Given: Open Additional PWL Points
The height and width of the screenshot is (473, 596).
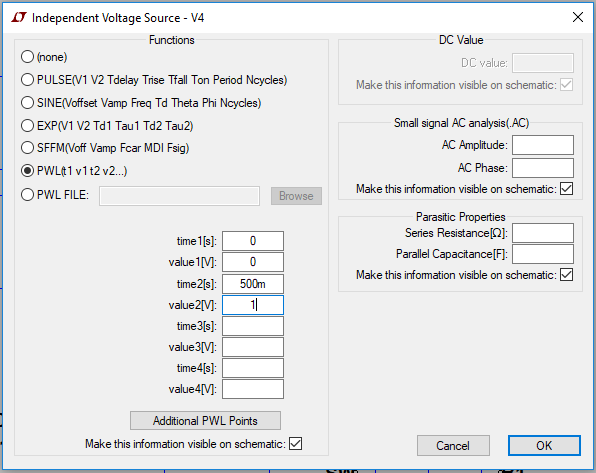Looking at the screenshot, I should pyautogui.click(x=205, y=421).
